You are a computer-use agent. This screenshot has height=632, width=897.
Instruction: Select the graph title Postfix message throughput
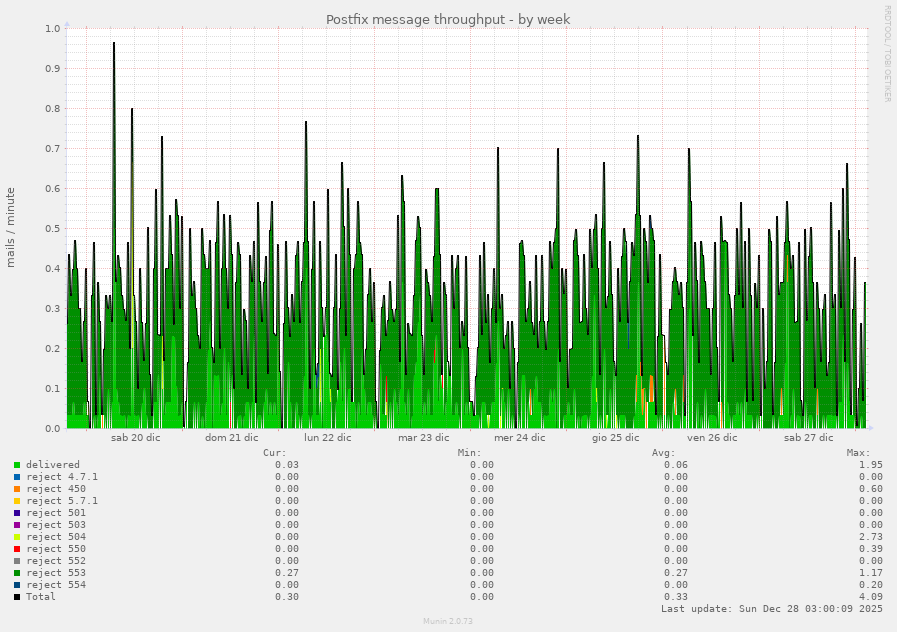pyautogui.click(x=448, y=19)
